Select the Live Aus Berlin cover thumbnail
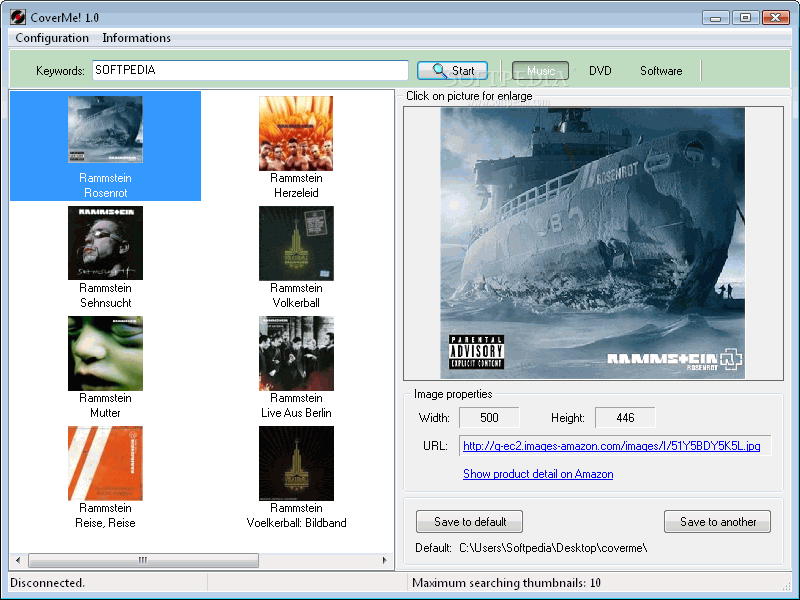The width and height of the screenshot is (800, 600). 296,353
